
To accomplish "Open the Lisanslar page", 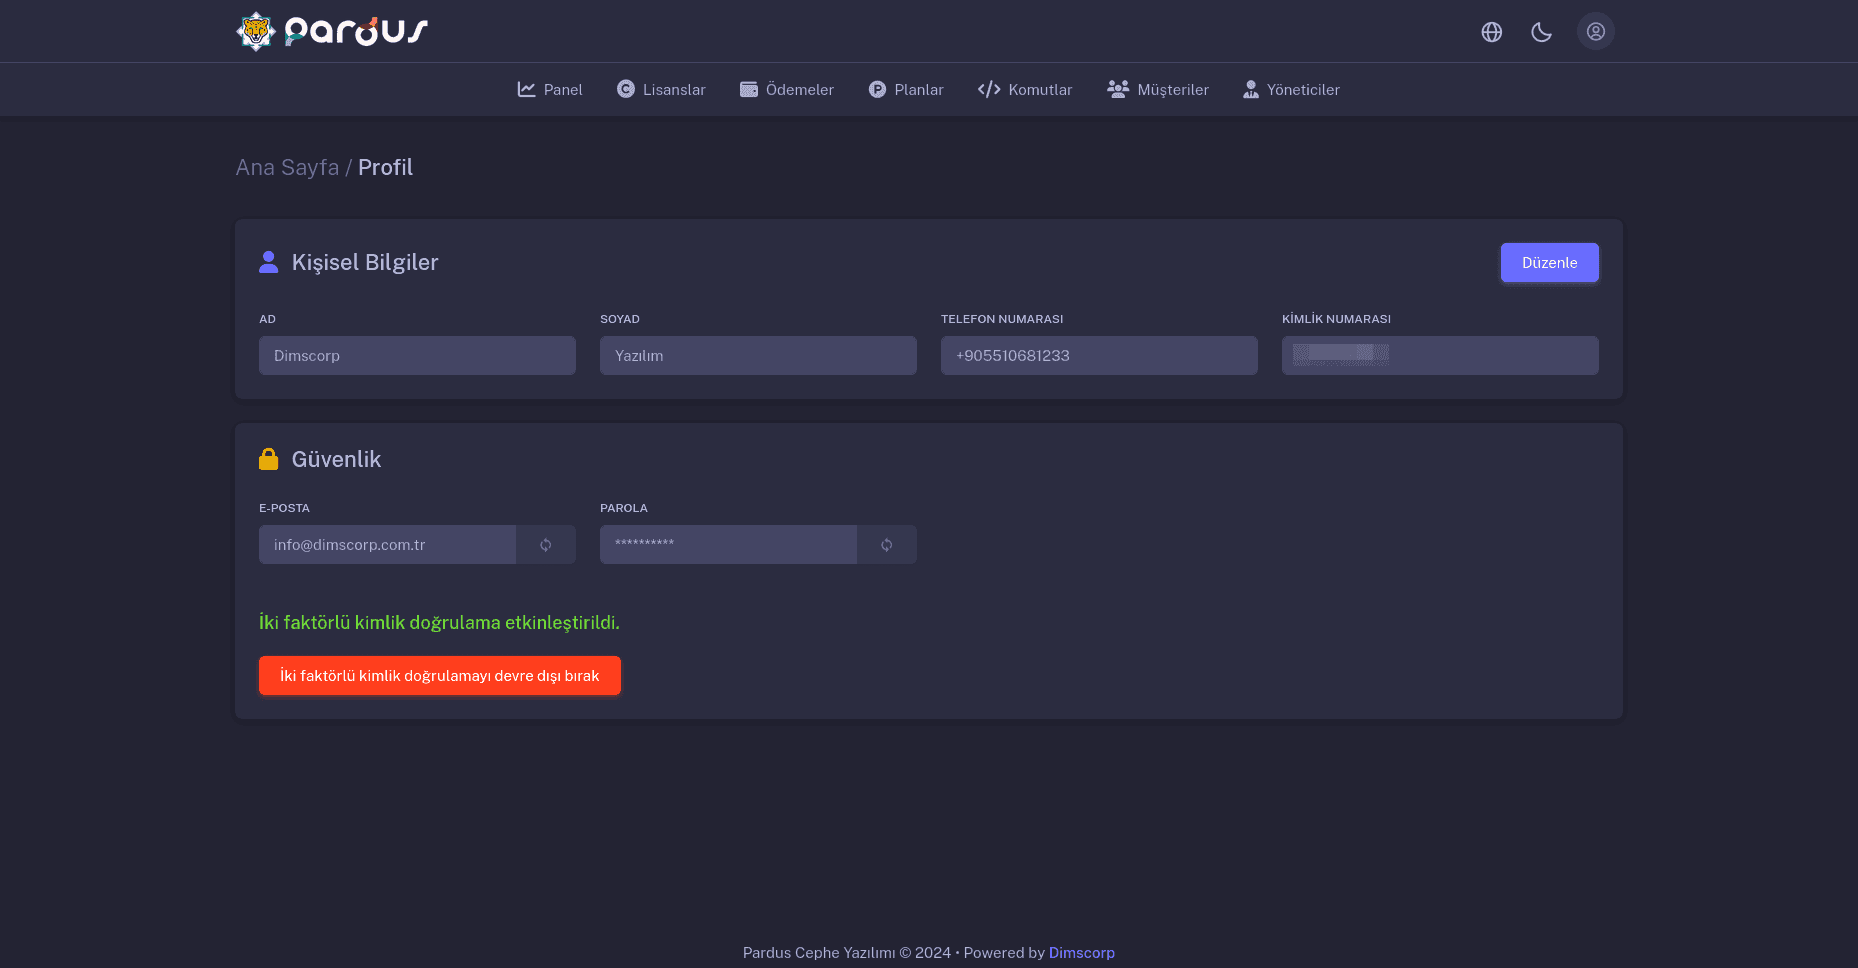I will pyautogui.click(x=661, y=90).
